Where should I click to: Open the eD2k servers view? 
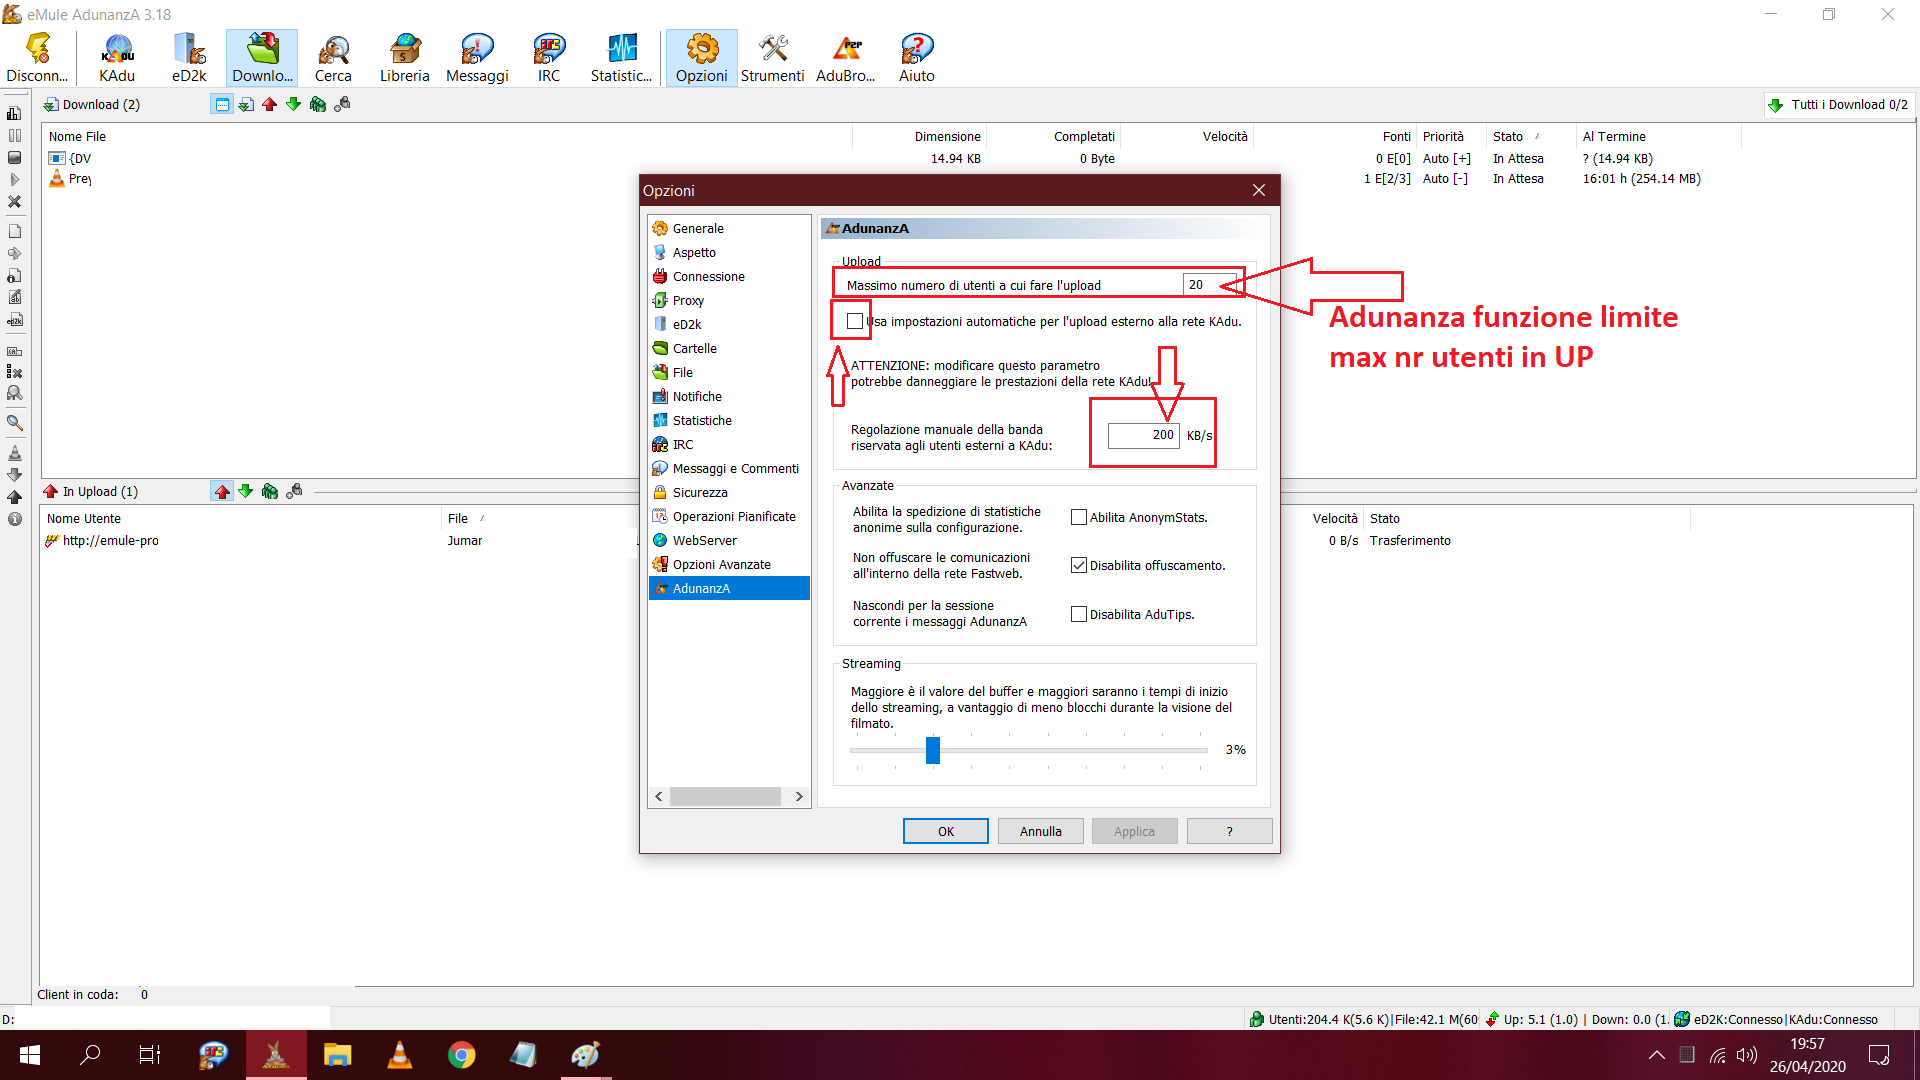tap(189, 57)
